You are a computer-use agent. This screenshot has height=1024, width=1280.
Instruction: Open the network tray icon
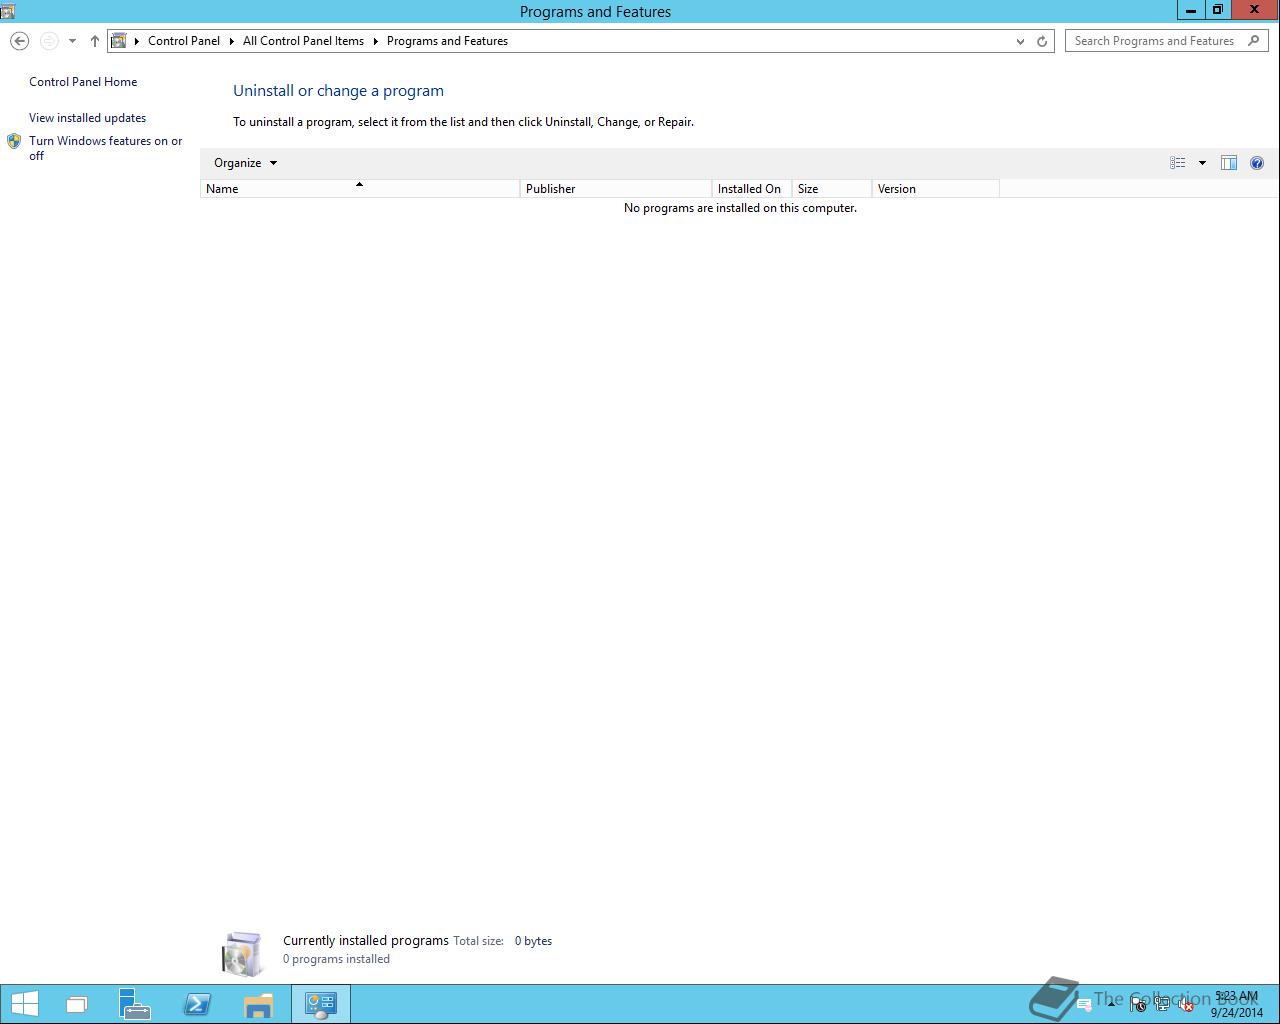[x=1162, y=1005]
